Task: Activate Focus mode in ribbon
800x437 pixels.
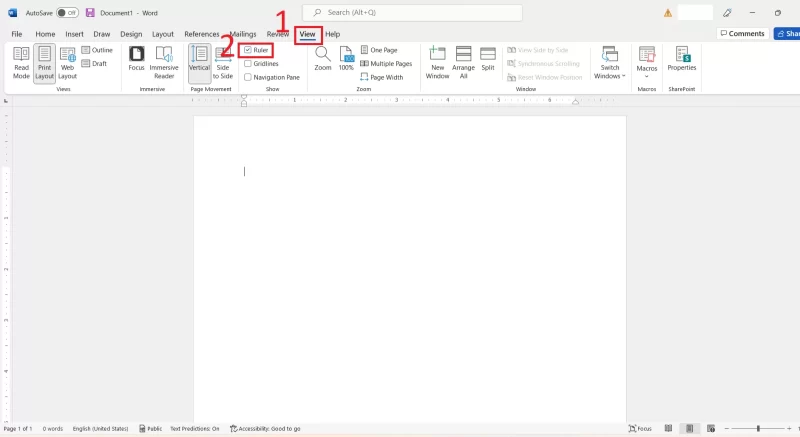Action: [x=136, y=59]
